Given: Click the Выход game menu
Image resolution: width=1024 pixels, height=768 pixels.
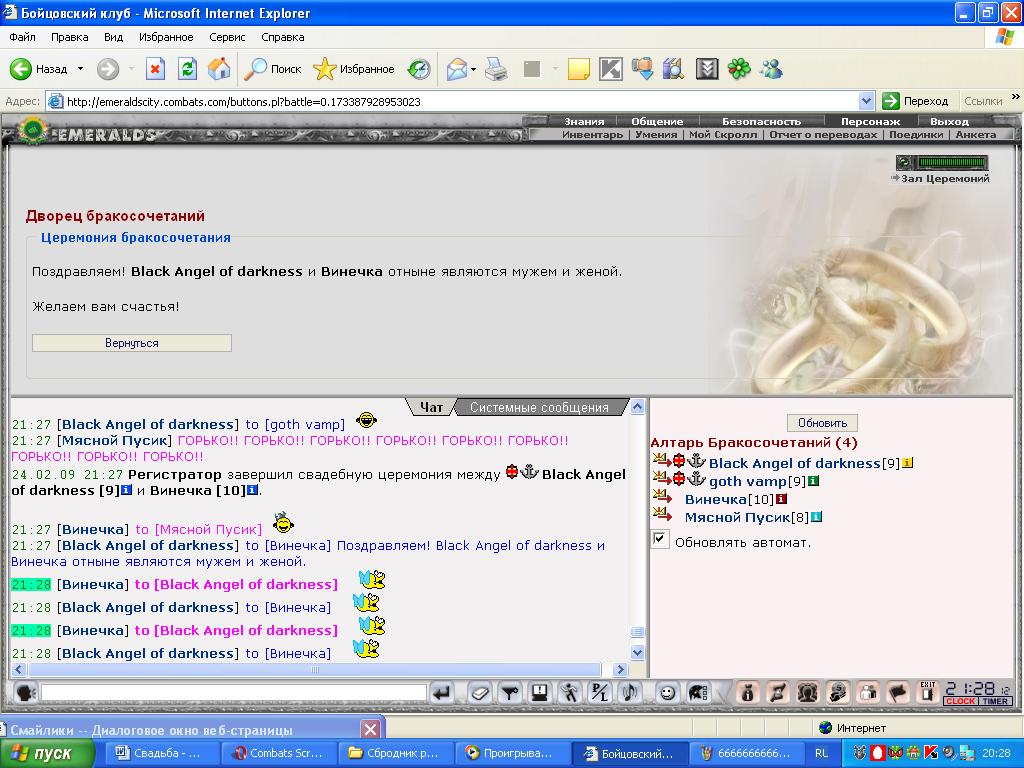Looking at the screenshot, I should [x=949, y=121].
